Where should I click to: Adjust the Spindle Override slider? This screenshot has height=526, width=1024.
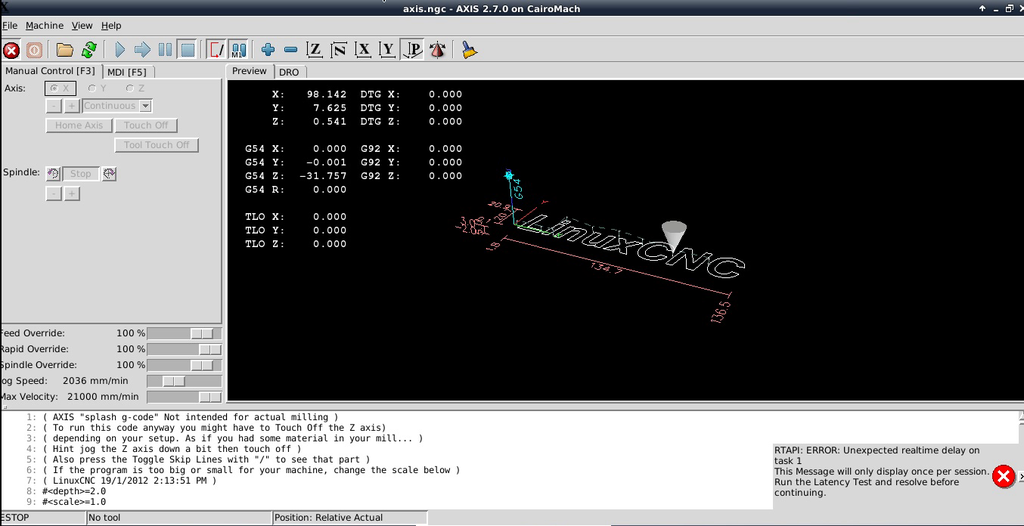(184, 365)
